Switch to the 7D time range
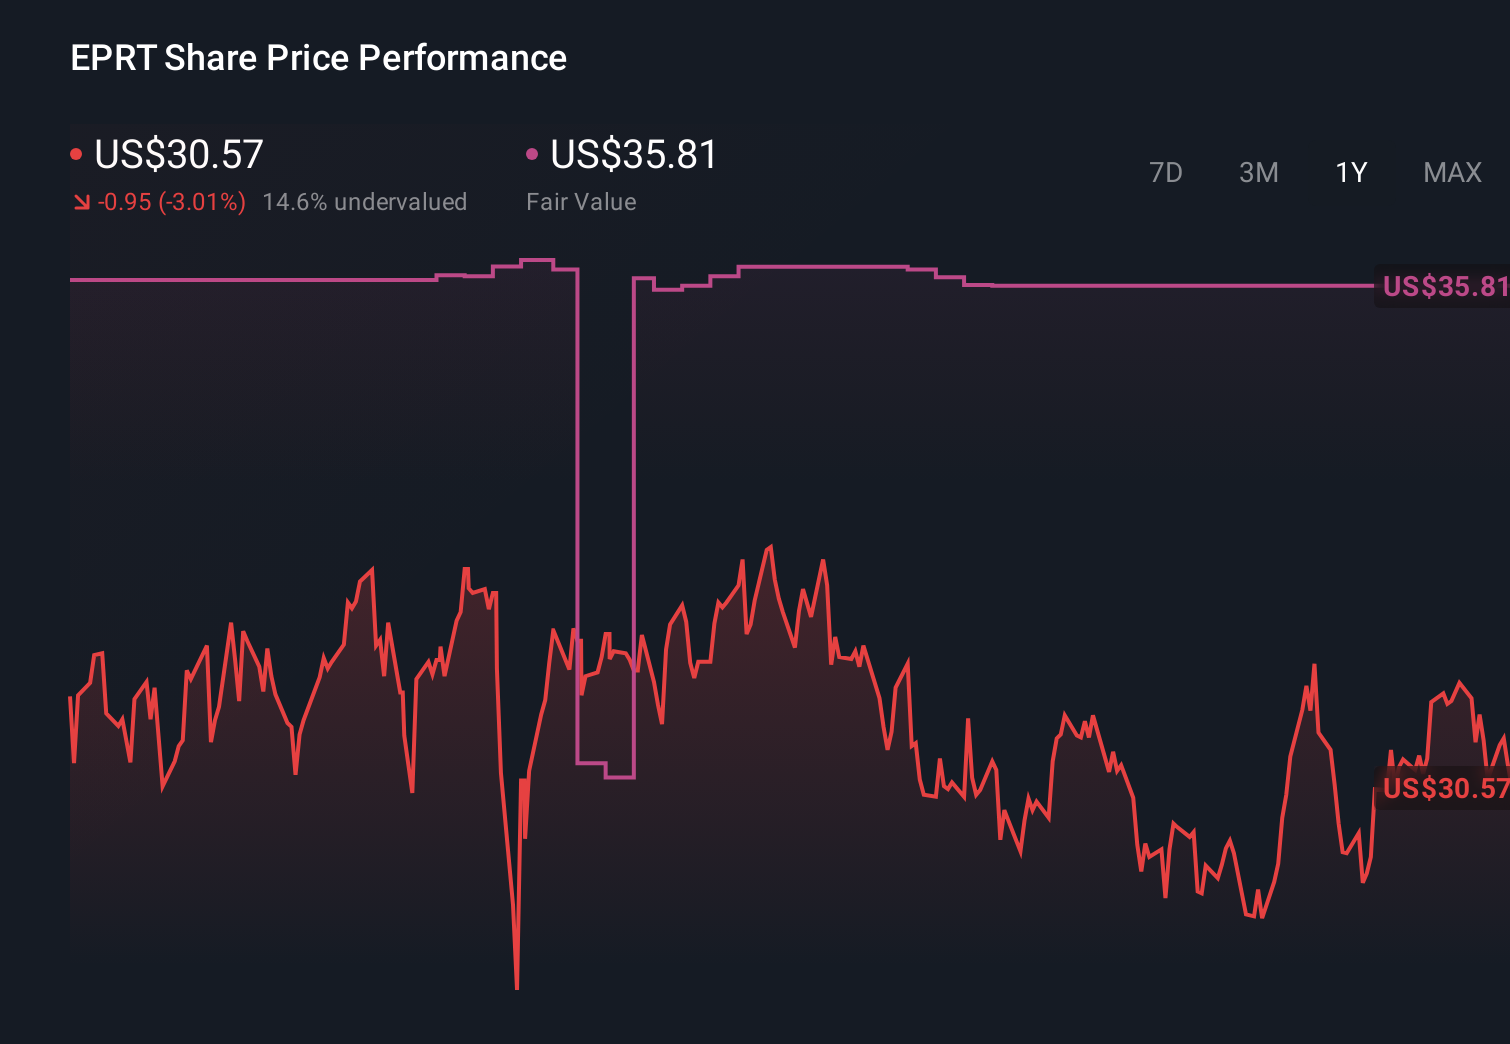 [1167, 172]
